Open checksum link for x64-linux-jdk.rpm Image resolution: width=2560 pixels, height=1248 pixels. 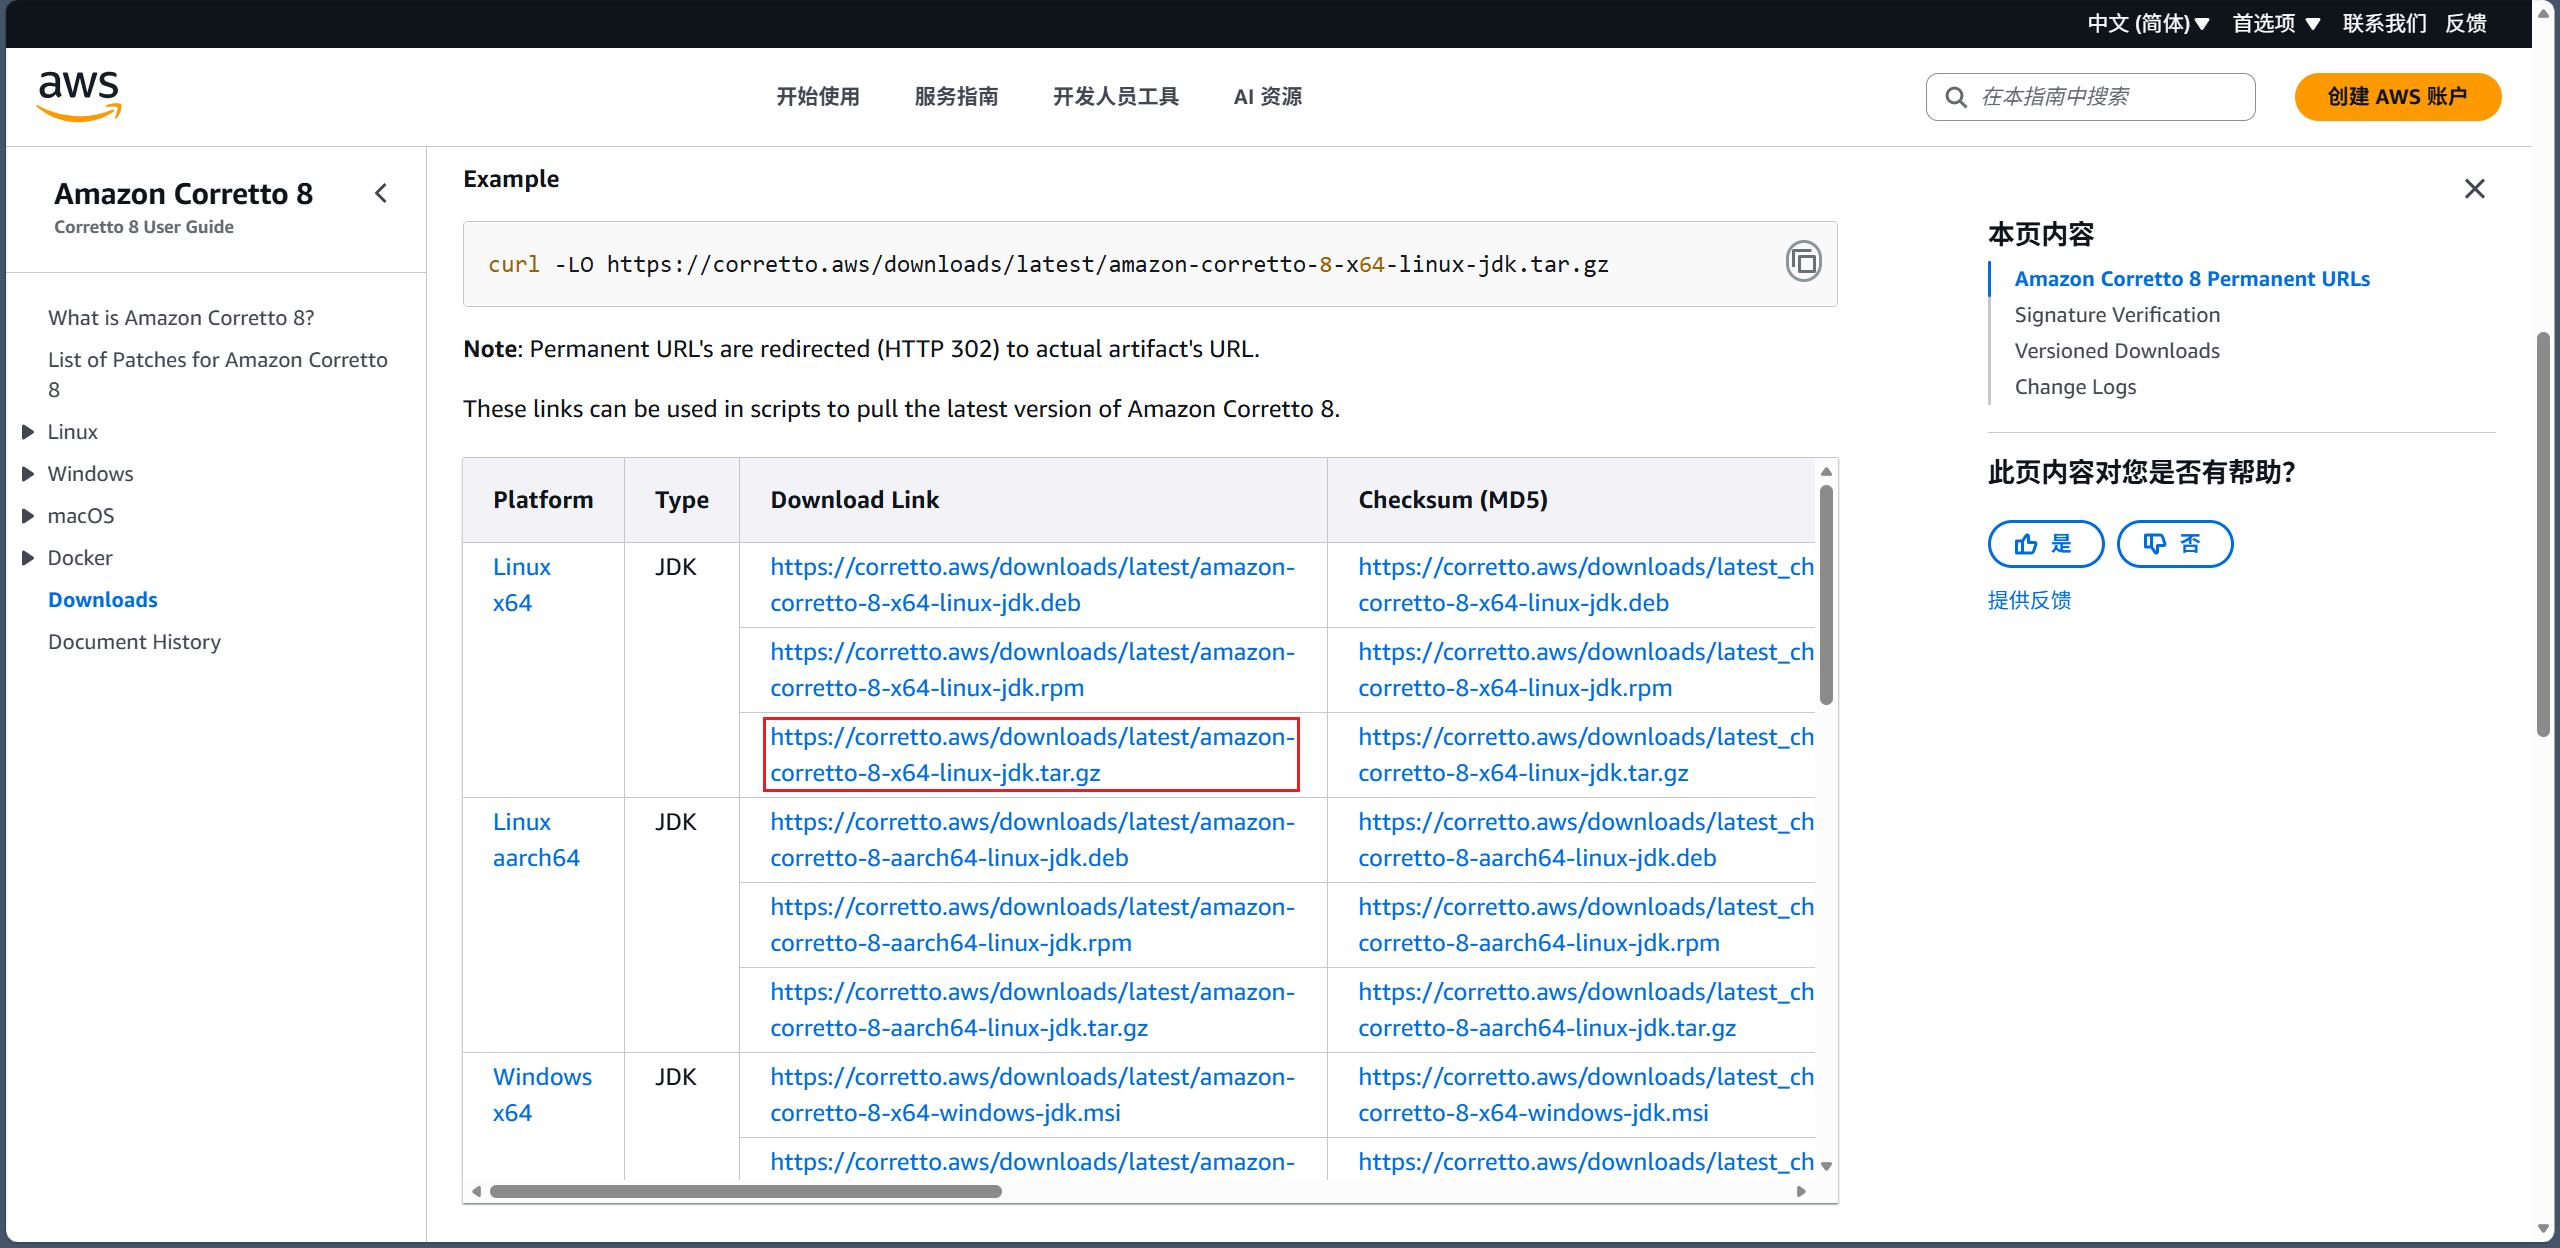pyautogui.click(x=1586, y=670)
